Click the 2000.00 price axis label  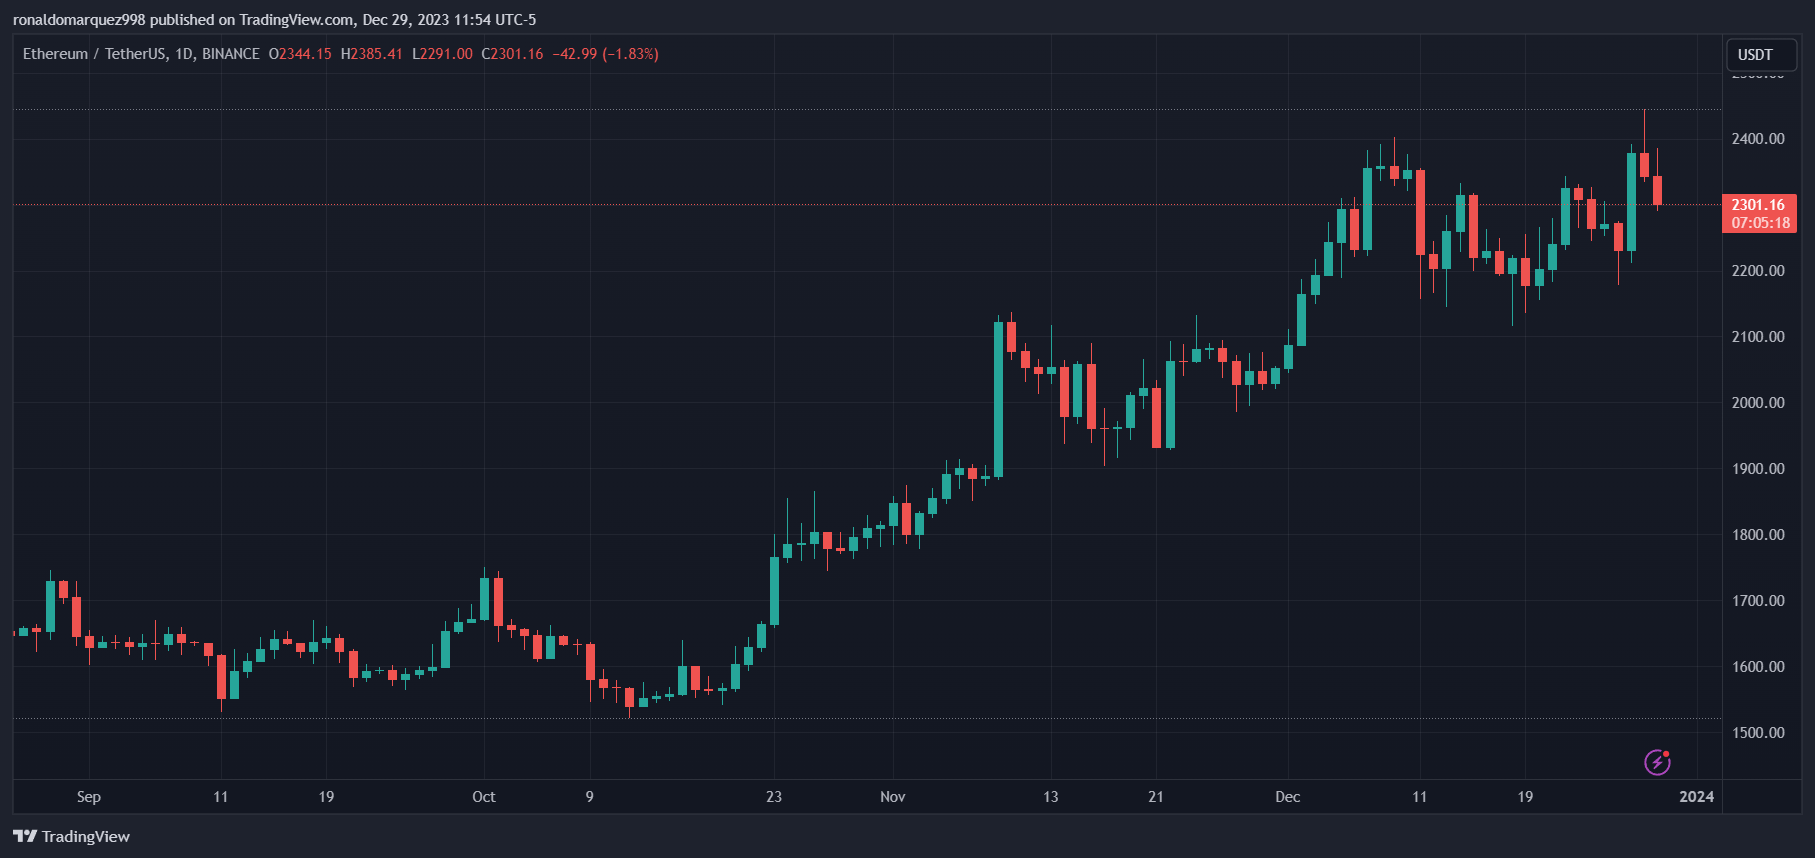click(1758, 403)
